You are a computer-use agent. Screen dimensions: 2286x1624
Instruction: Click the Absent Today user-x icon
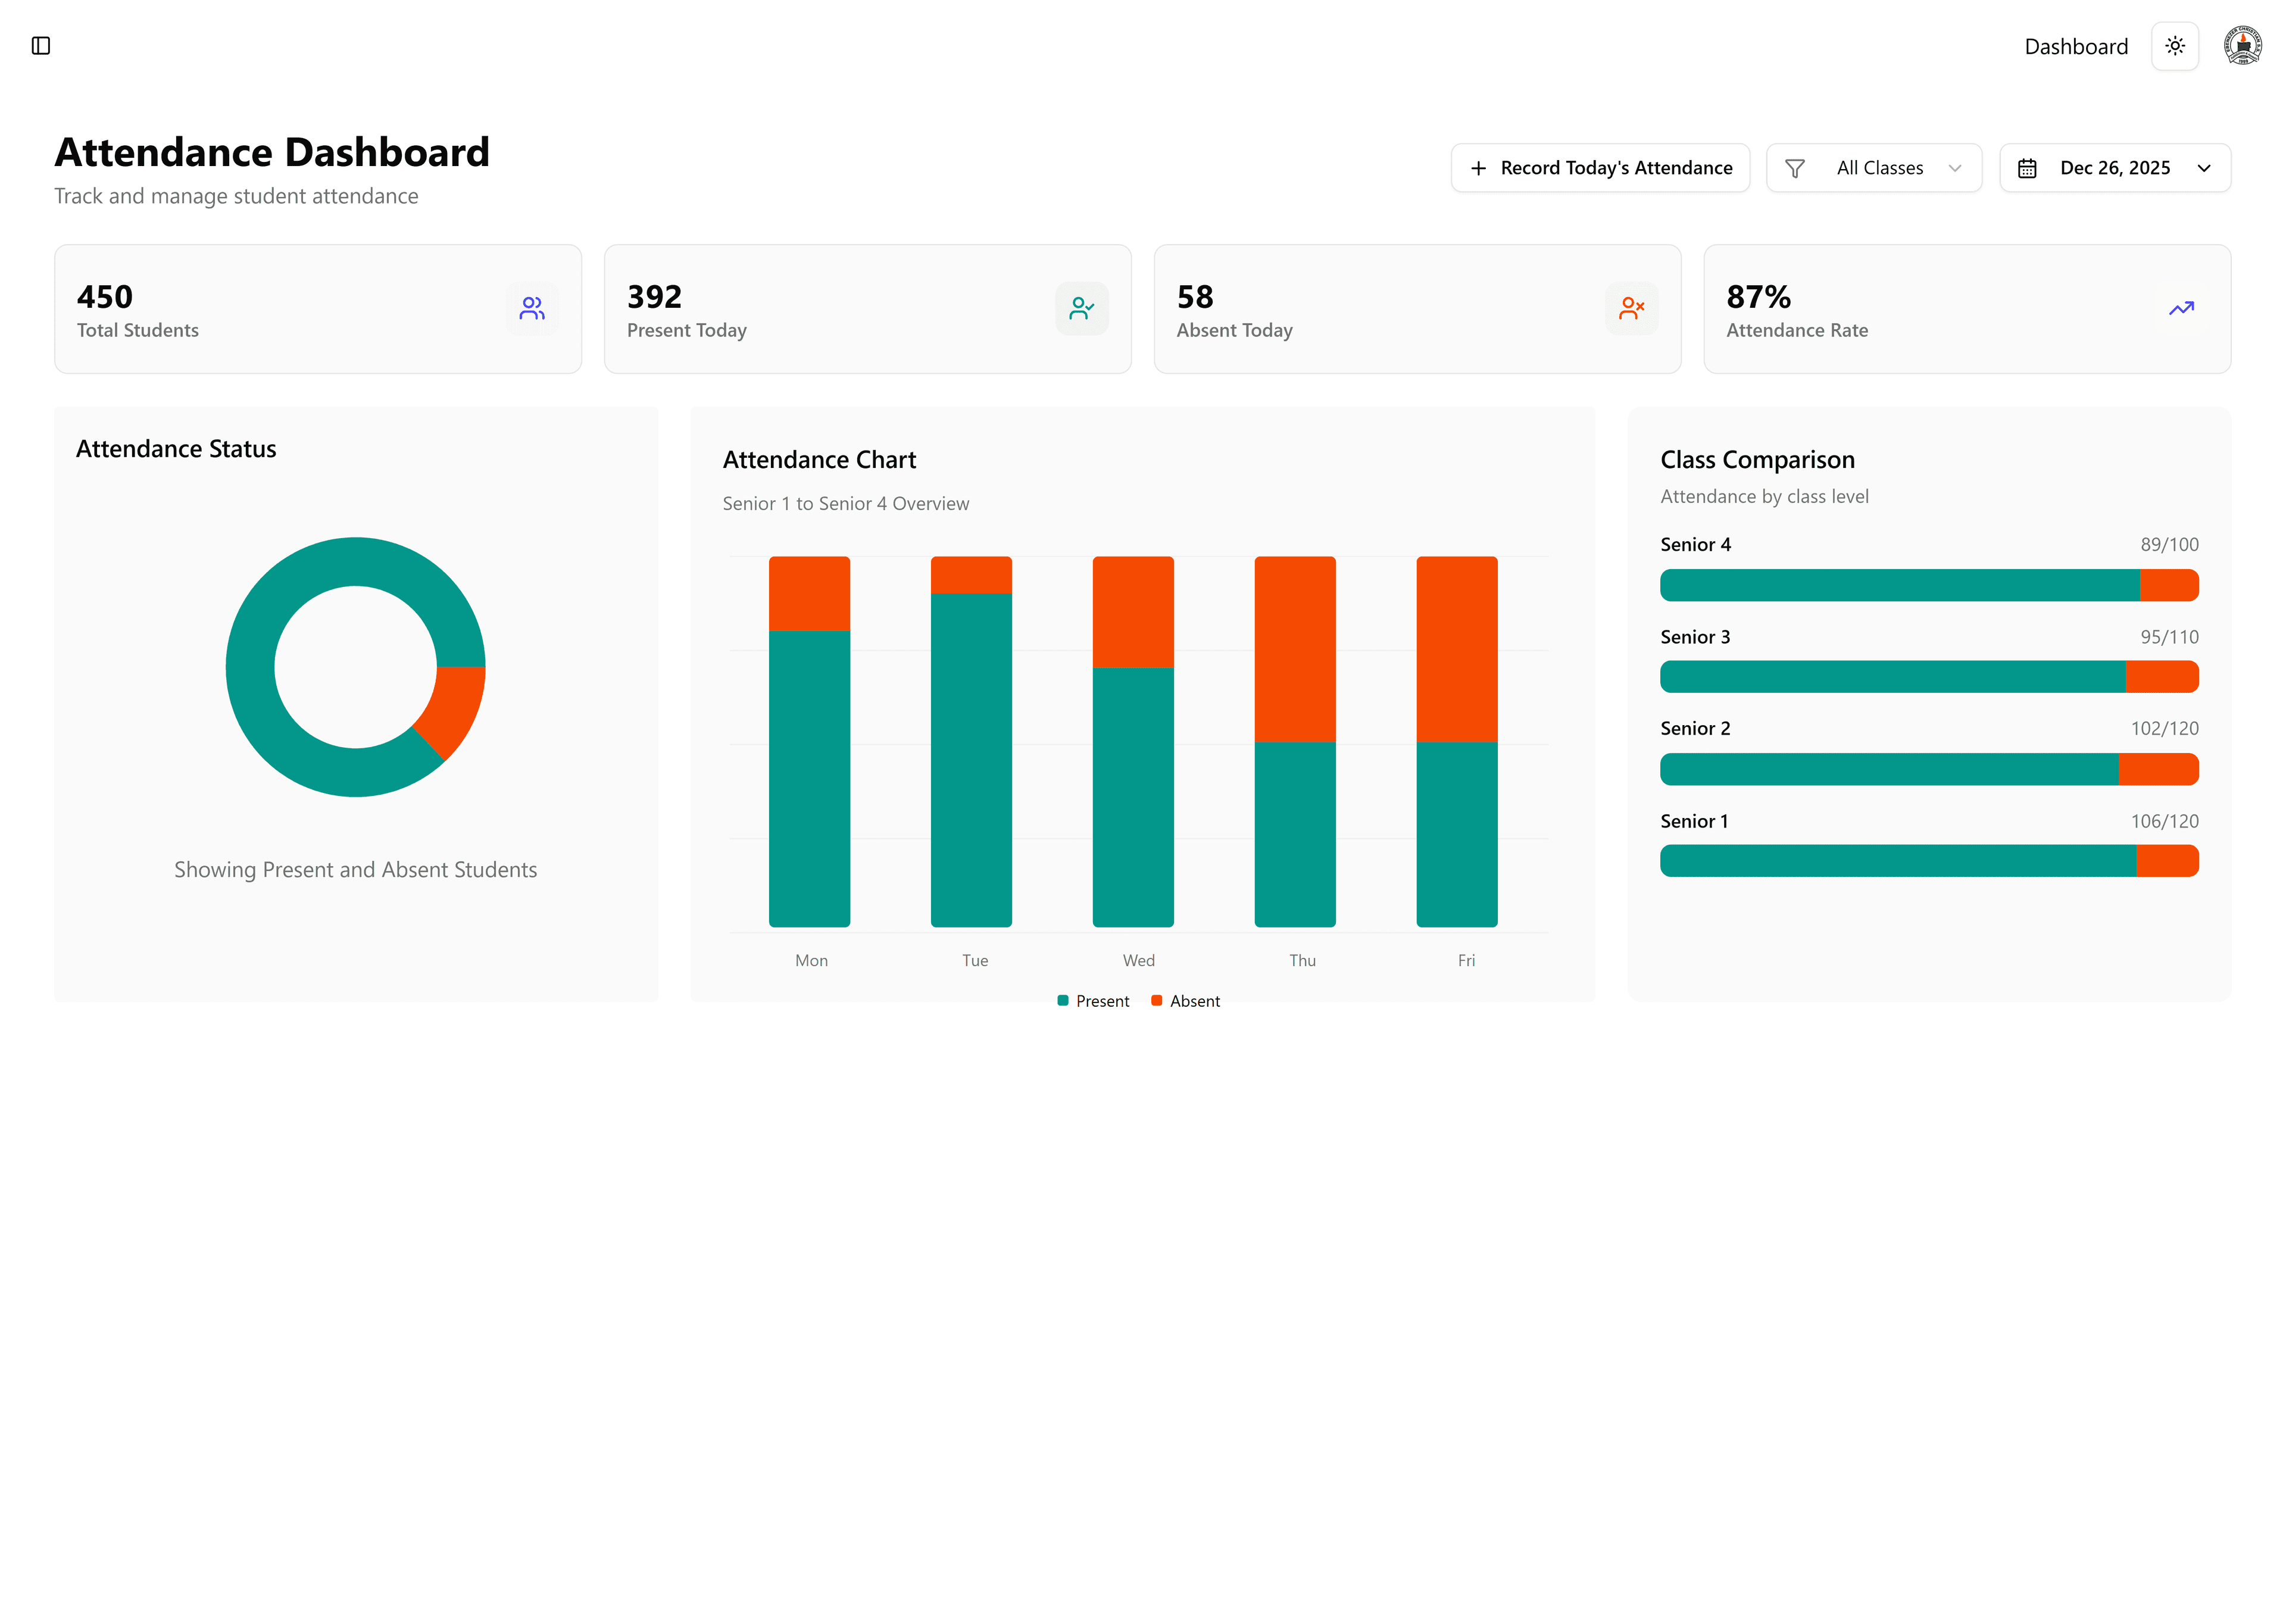[x=1631, y=308]
